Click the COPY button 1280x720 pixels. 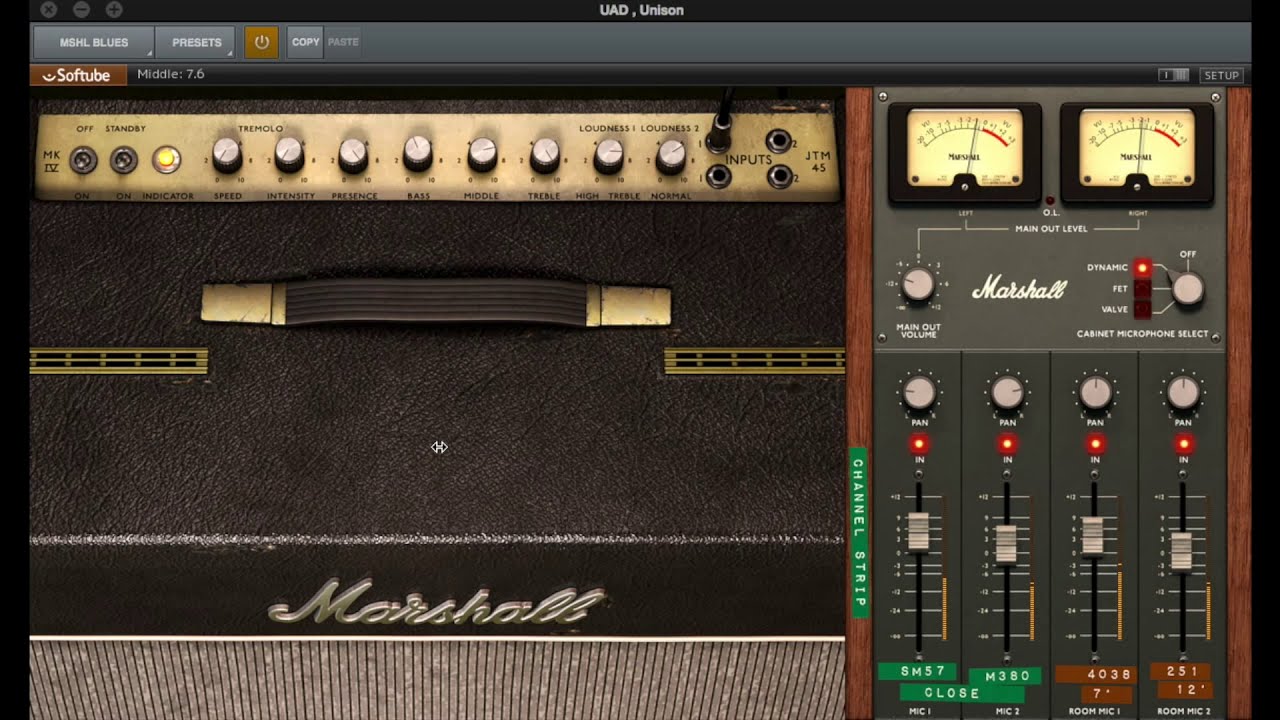305,42
